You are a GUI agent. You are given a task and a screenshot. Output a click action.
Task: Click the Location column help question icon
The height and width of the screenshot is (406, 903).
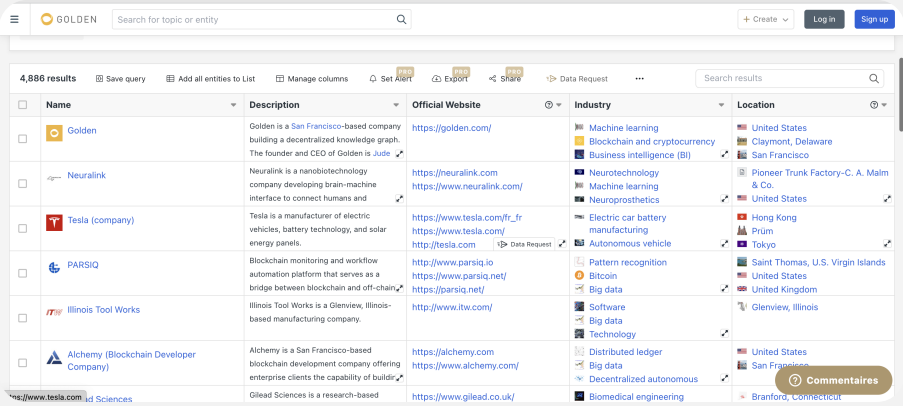point(874,105)
